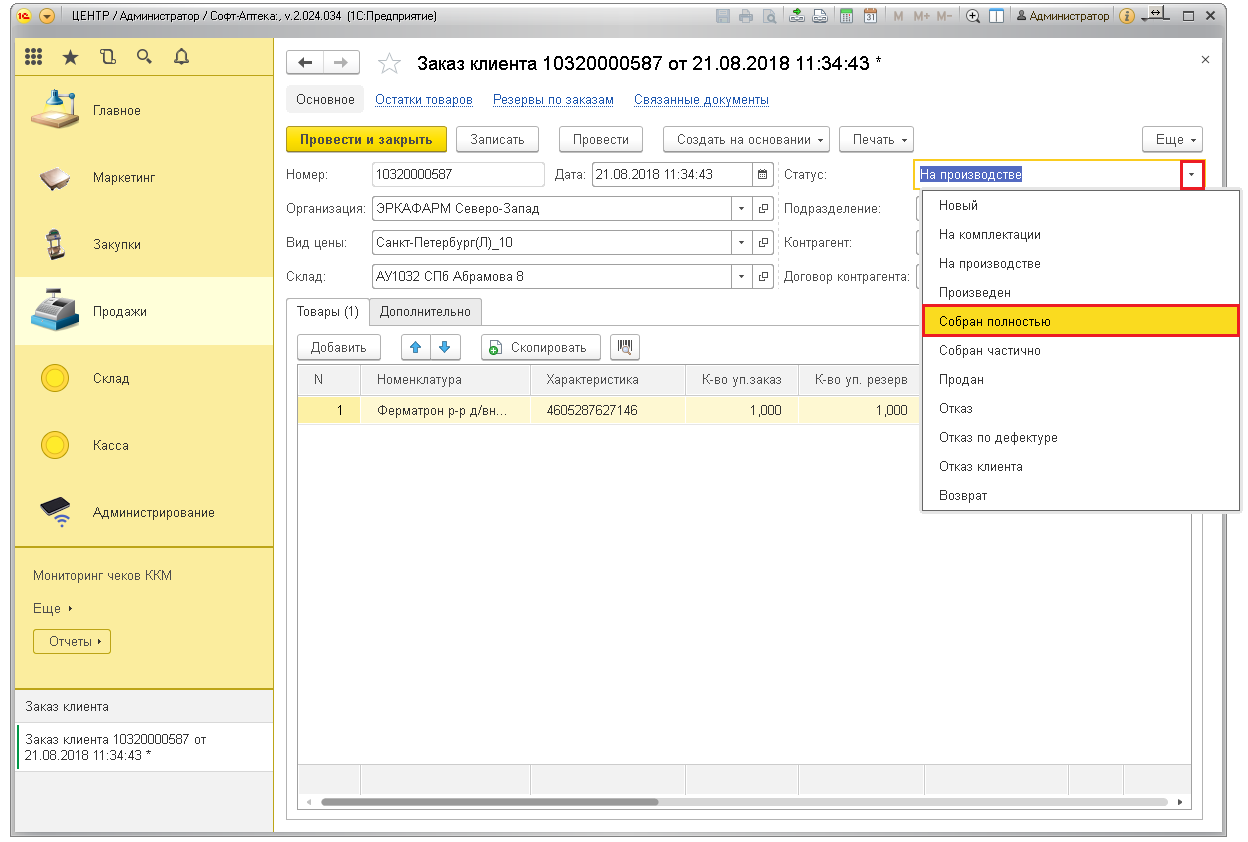Move the row up with the up arrow
The height and width of the screenshot is (842, 1248).
coord(416,347)
